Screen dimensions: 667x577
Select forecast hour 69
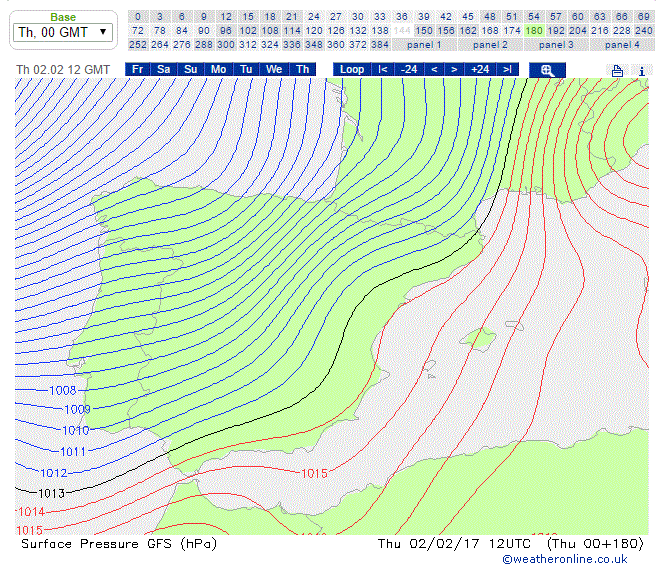tap(644, 17)
